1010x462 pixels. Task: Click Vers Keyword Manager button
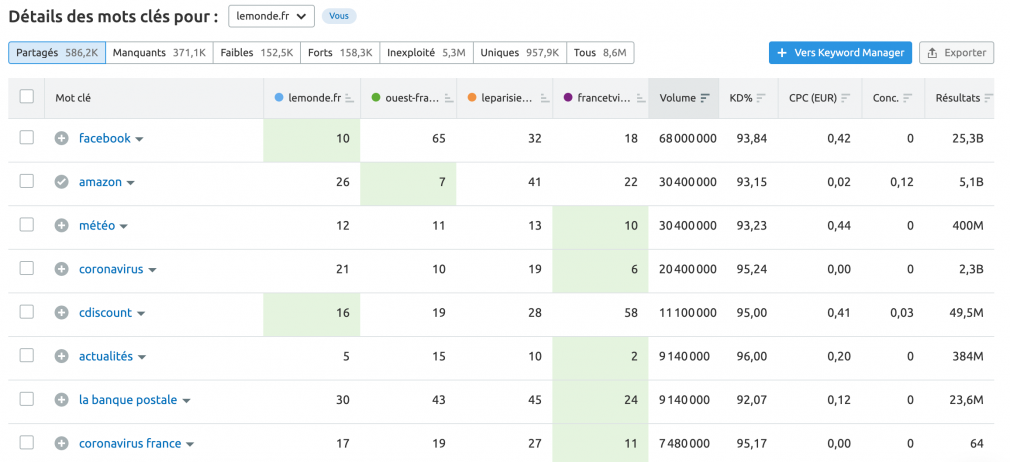[x=840, y=53]
